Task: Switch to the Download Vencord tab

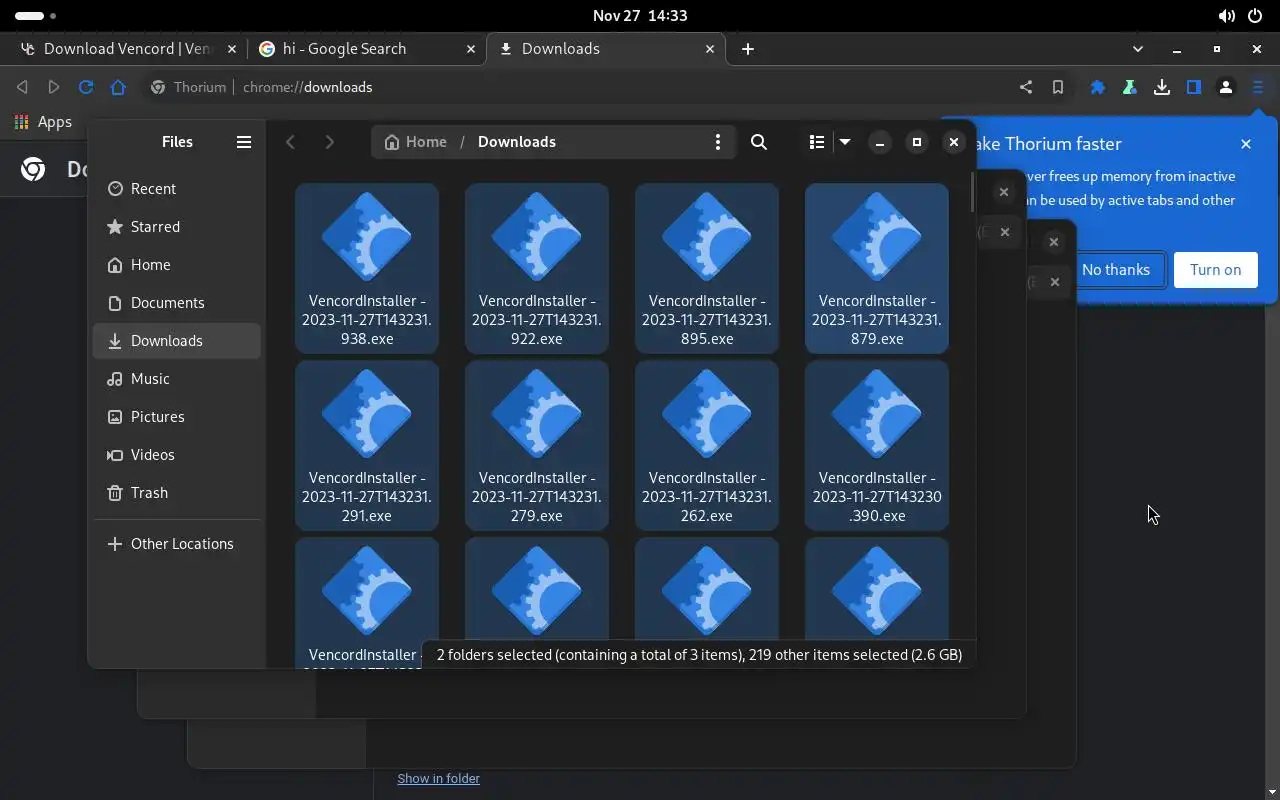Action: (126, 48)
